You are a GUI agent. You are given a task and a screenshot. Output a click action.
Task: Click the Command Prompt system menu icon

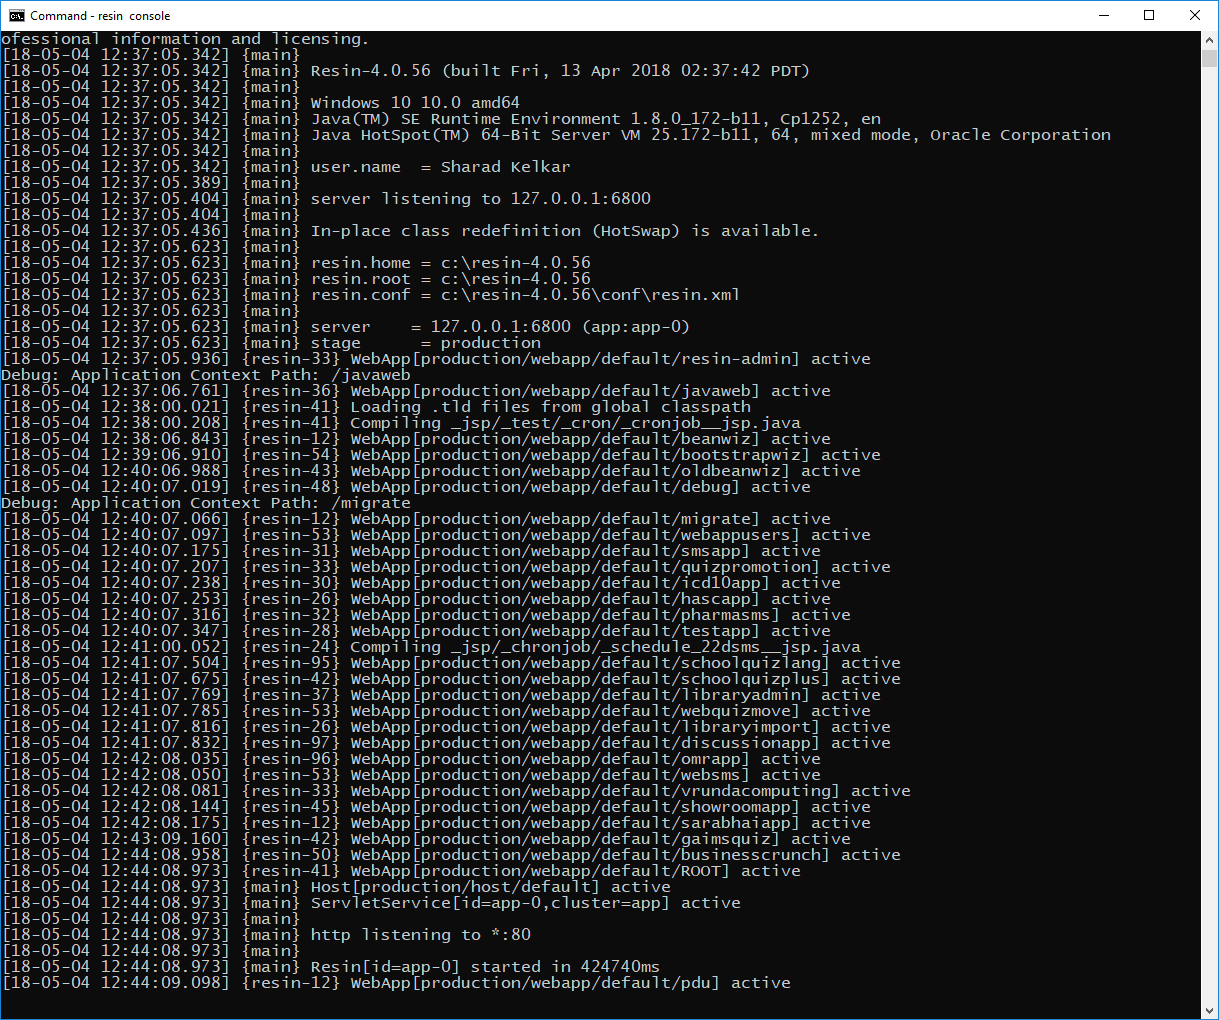(16, 15)
